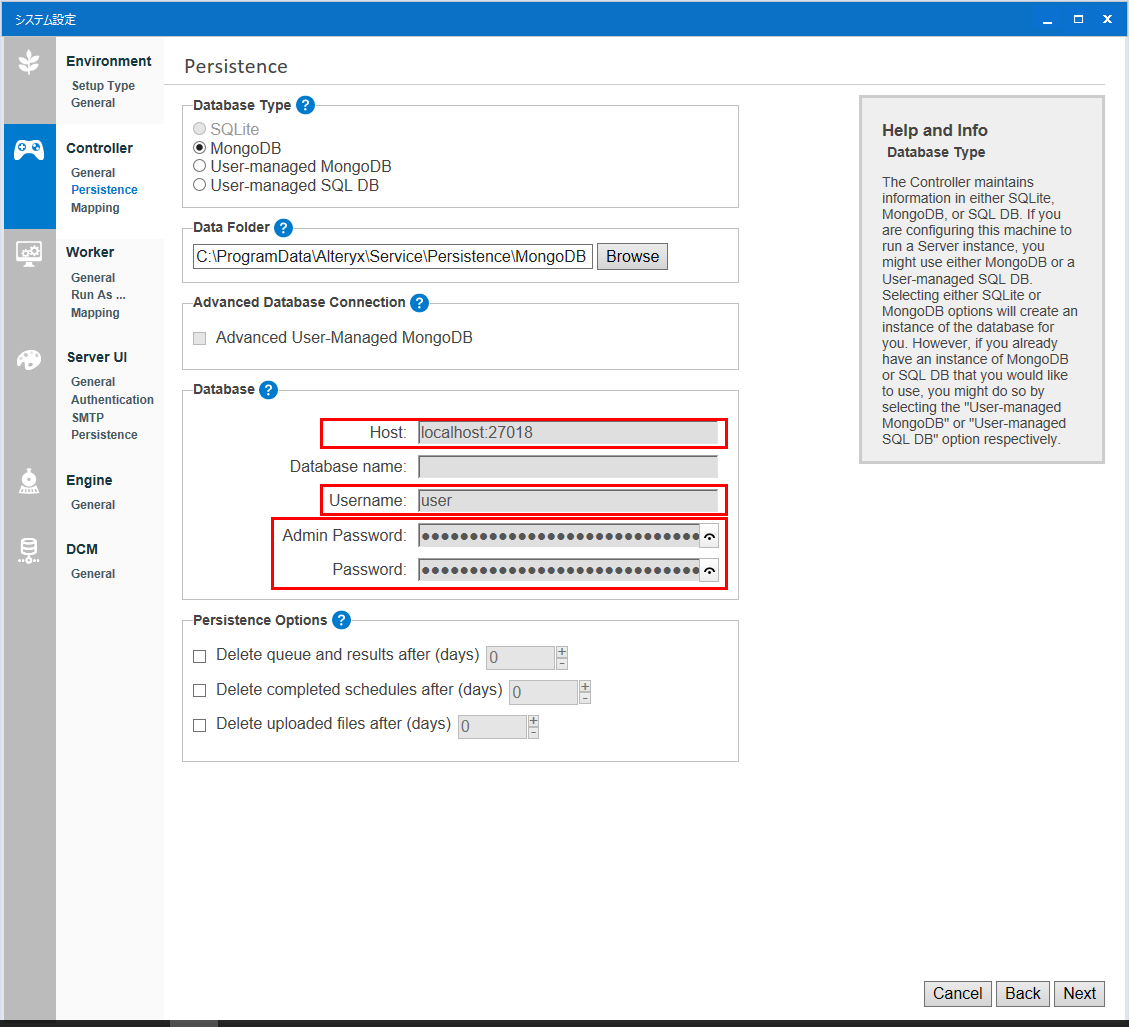Viewport: 1129px width, 1027px height.
Task: Open Server UI Authentication page
Action: coord(112,400)
